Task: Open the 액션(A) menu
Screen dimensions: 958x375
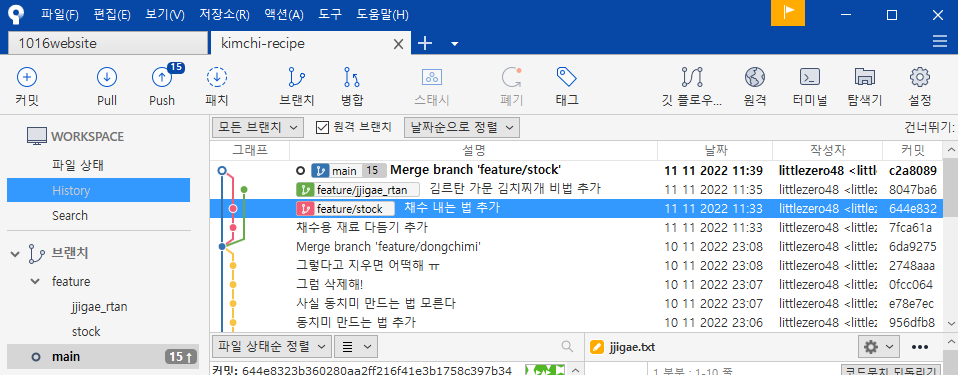Action: pos(284,15)
